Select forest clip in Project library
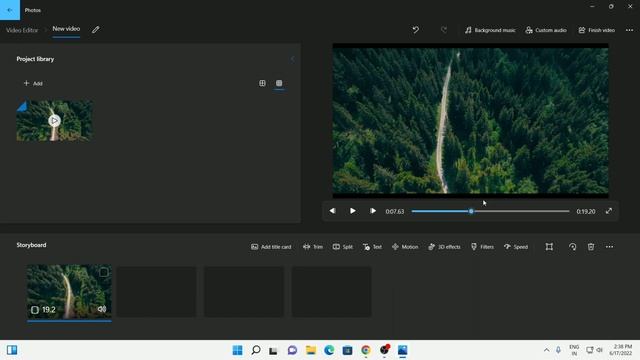The width and height of the screenshot is (640, 360). pos(54,121)
